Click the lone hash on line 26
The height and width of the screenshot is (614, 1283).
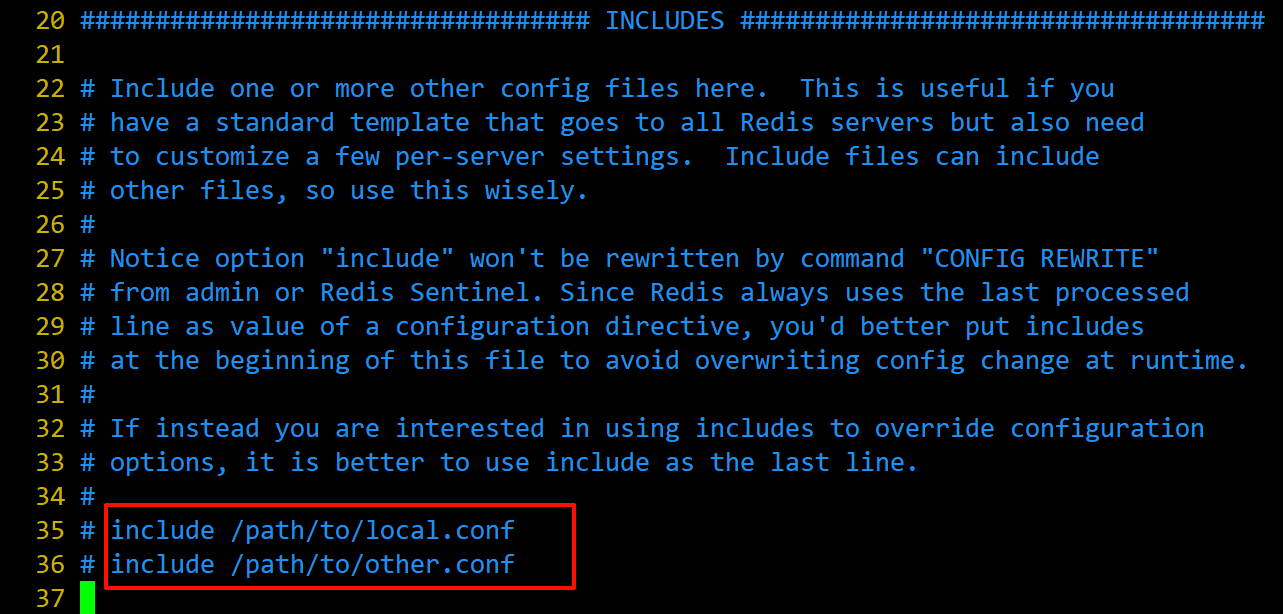pyautogui.click(x=87, y=224)
